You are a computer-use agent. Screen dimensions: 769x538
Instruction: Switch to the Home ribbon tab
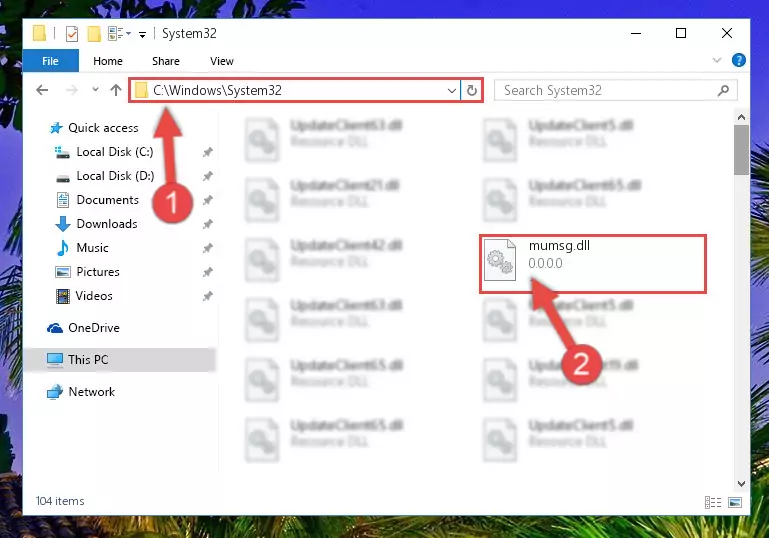pyautogui.click(x=108, y=61)
